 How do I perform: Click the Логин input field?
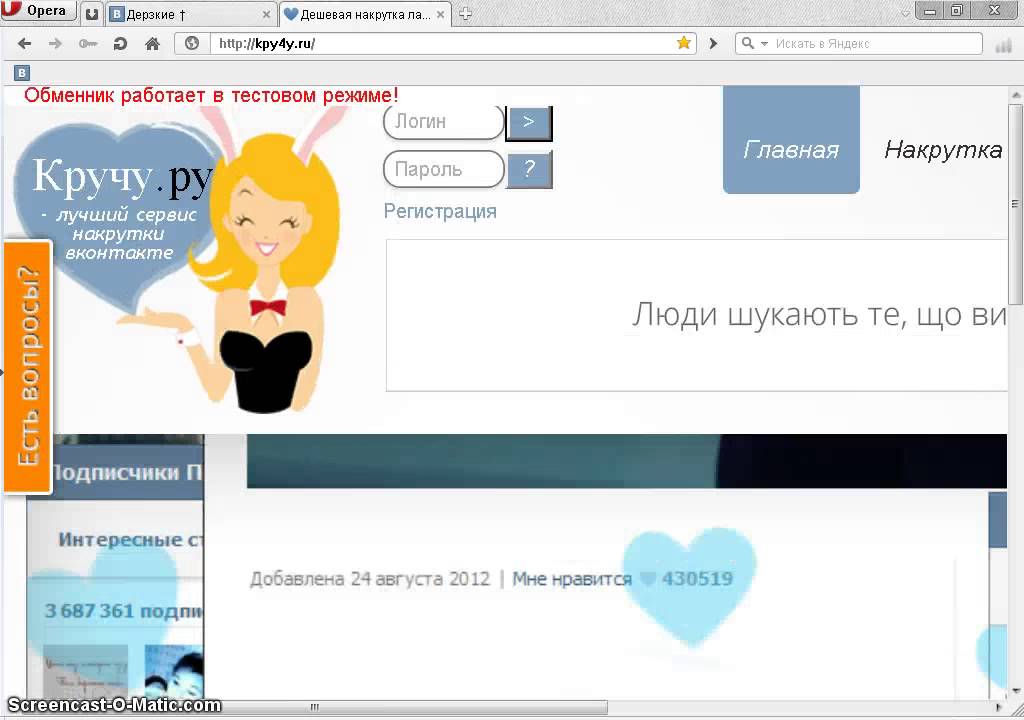[x=443, y=122]
